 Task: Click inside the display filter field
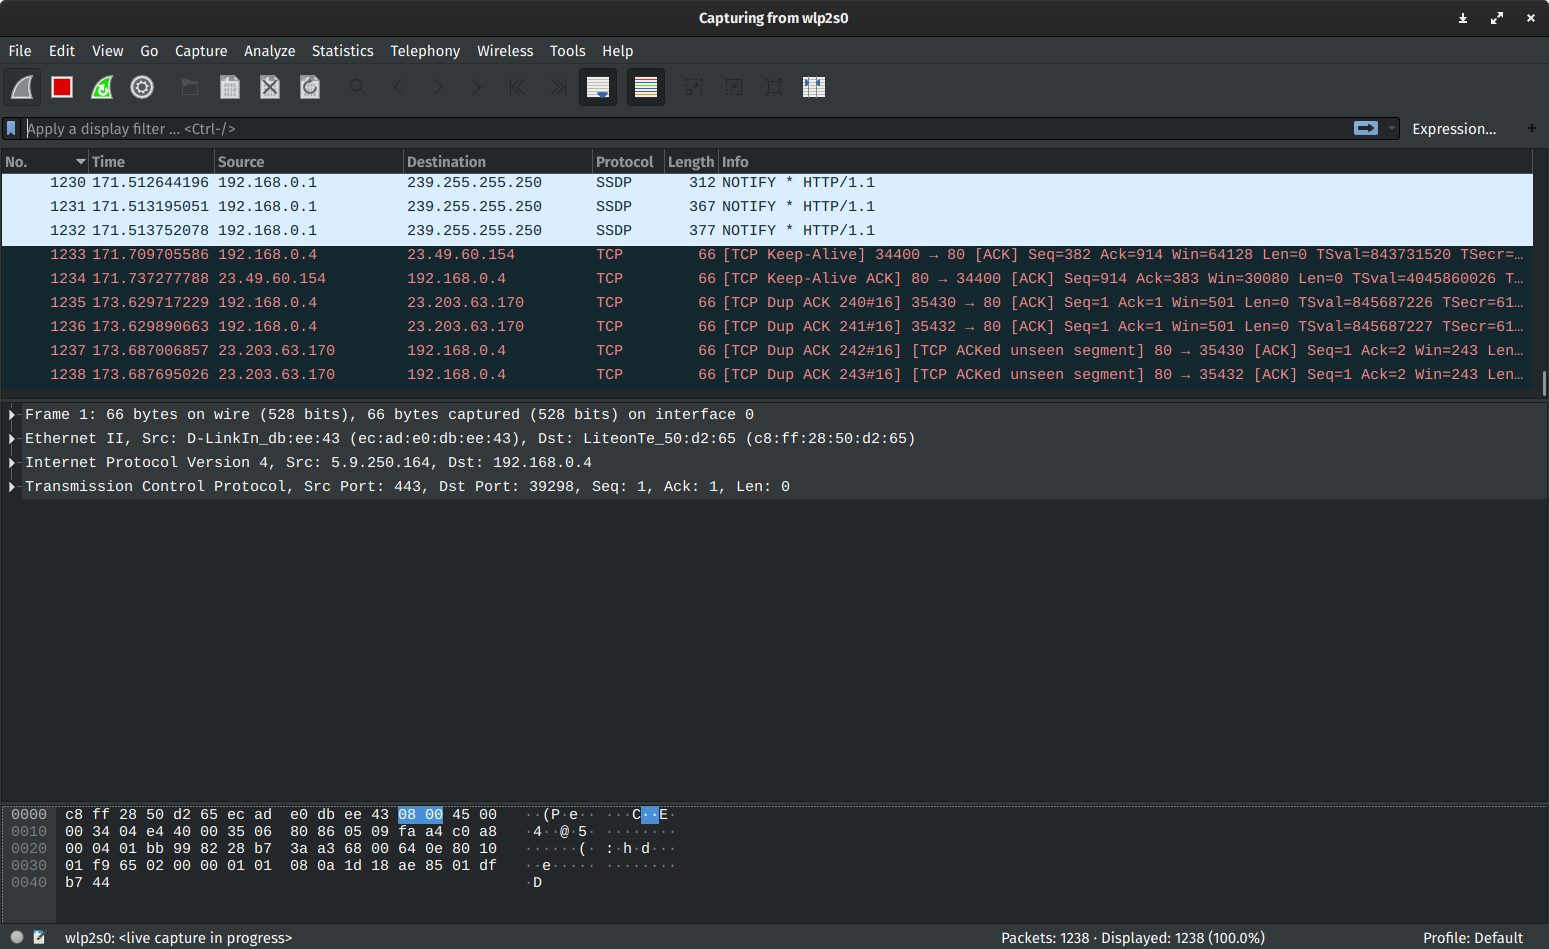pos(600,128)
